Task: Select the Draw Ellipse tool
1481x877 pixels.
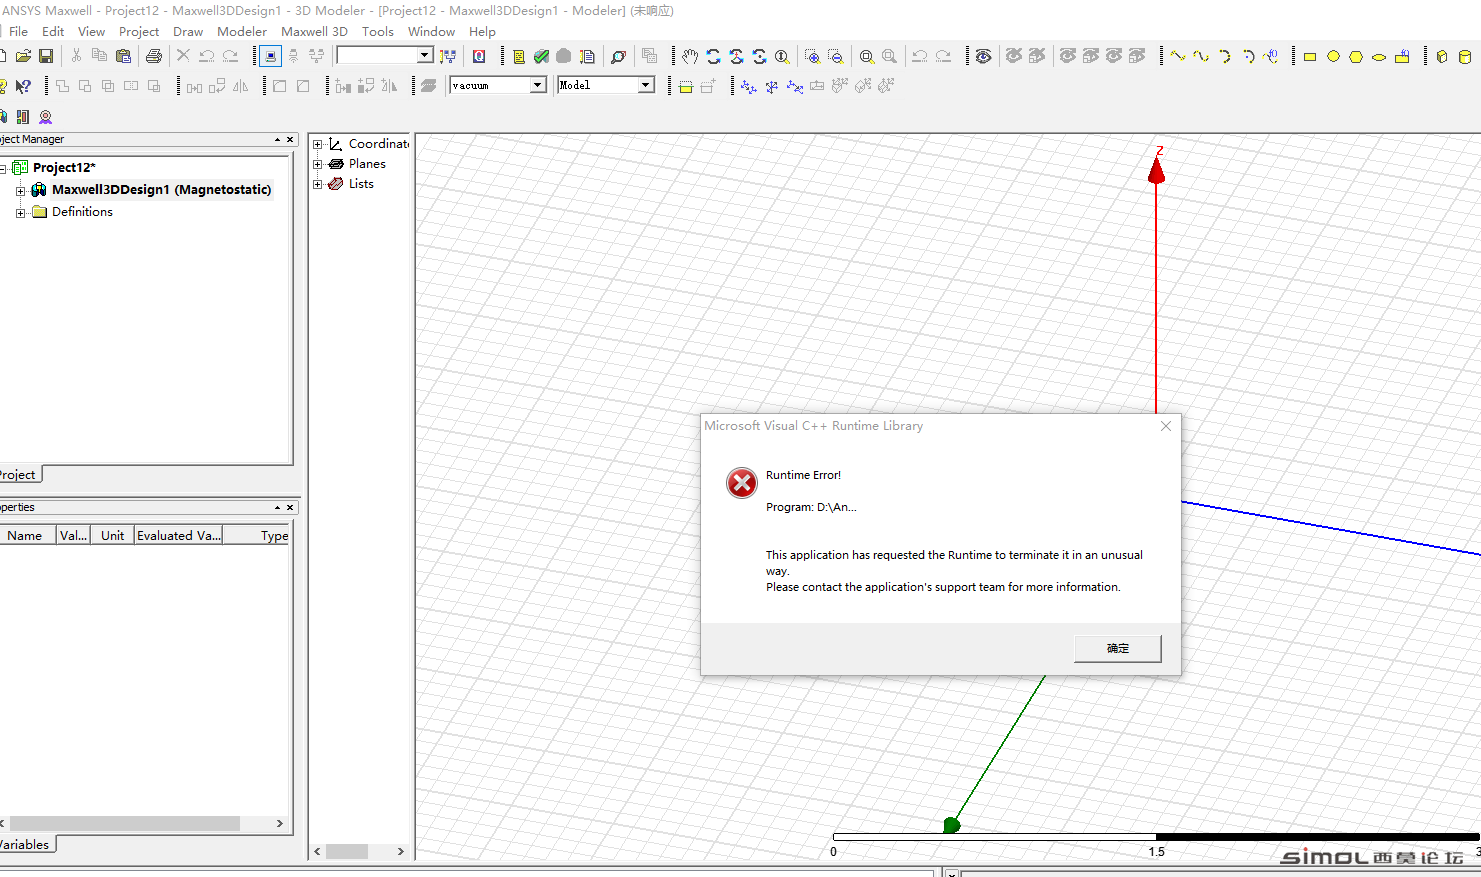Action: tap(1379, 56)
